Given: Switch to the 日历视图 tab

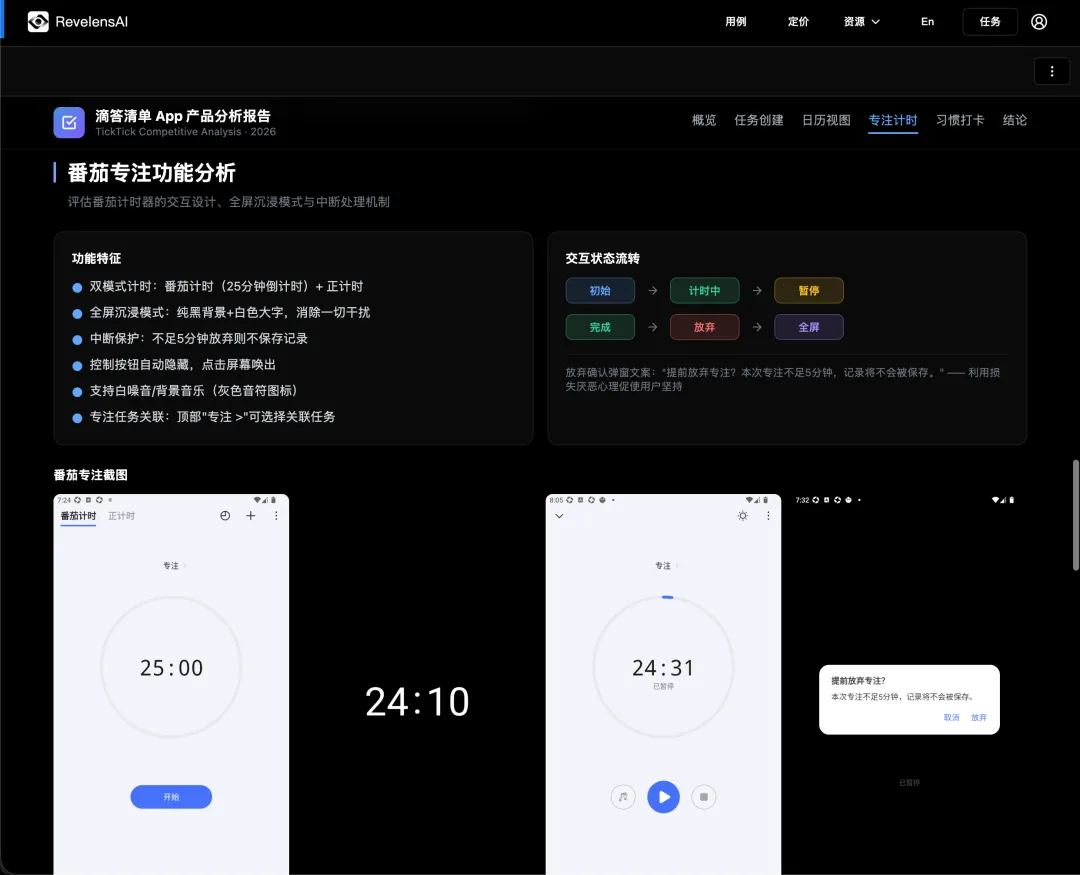Looking at the screenshot, I should tap(826, 121).
